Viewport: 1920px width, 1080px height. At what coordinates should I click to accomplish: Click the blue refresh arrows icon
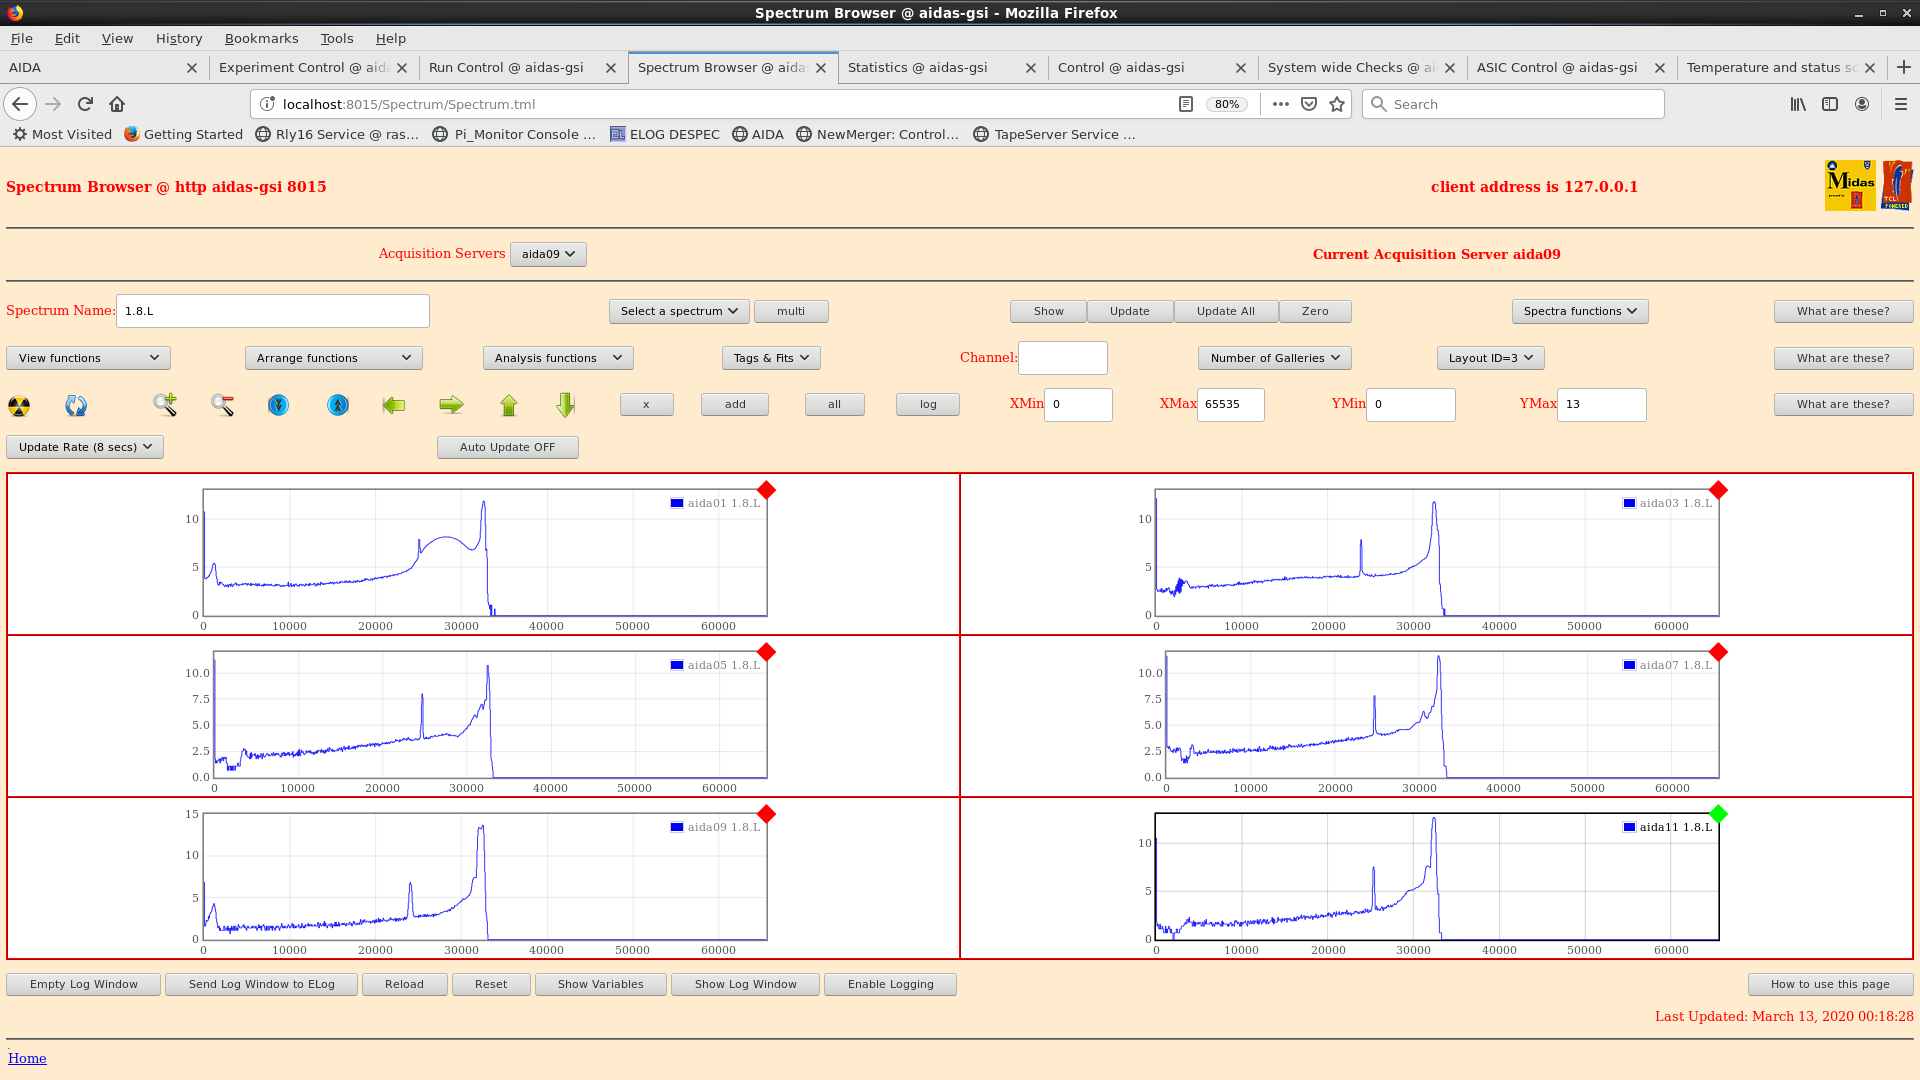pyautogui.click(x=76, y=405)
